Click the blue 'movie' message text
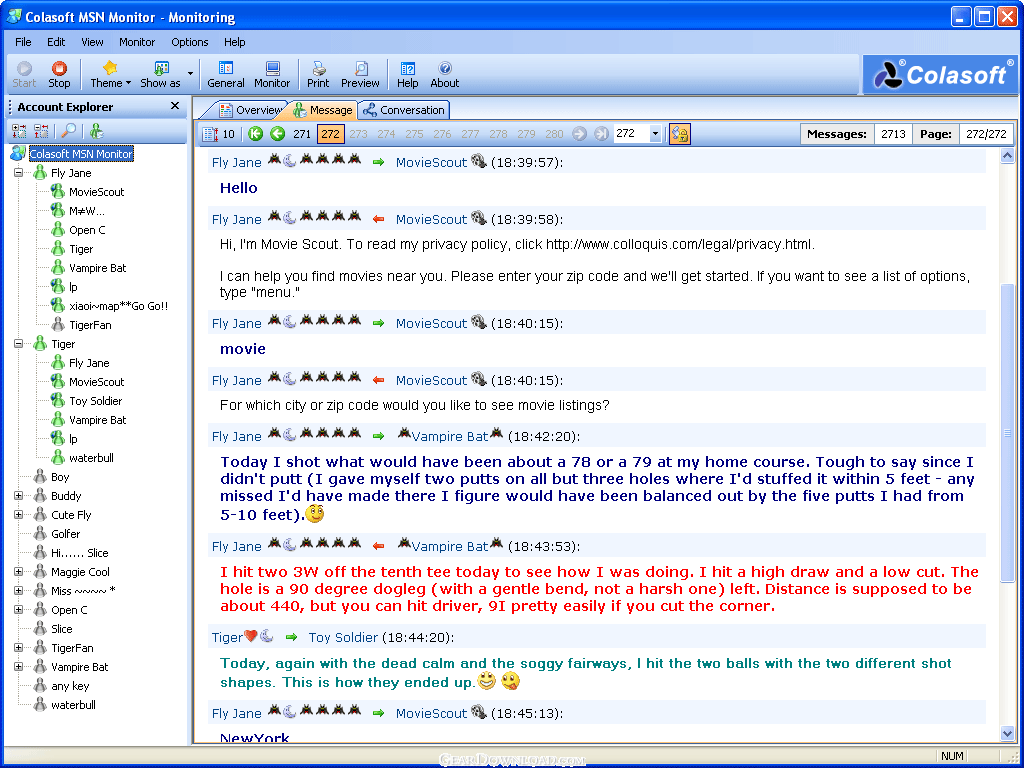This screenshot has width=1024, height=768. point(243,349)
